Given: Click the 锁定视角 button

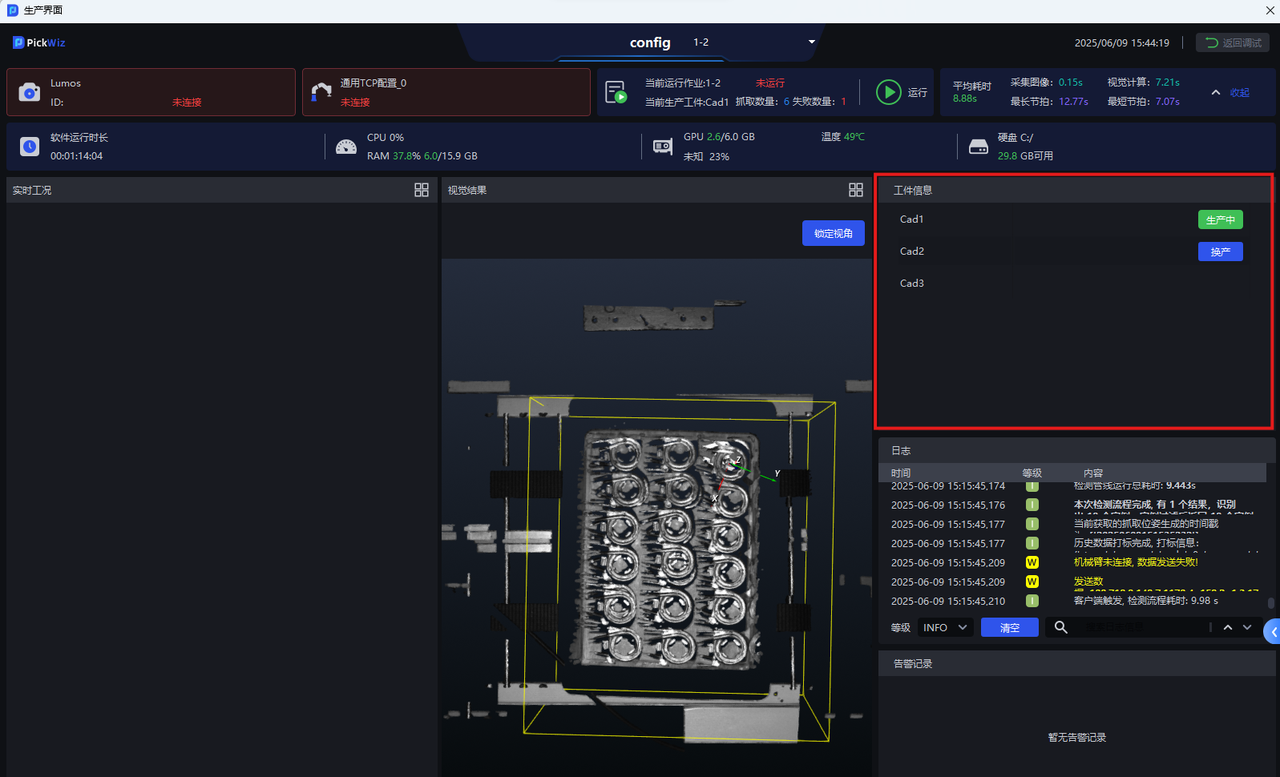Looking at the screenshot, I should (832, 233).
